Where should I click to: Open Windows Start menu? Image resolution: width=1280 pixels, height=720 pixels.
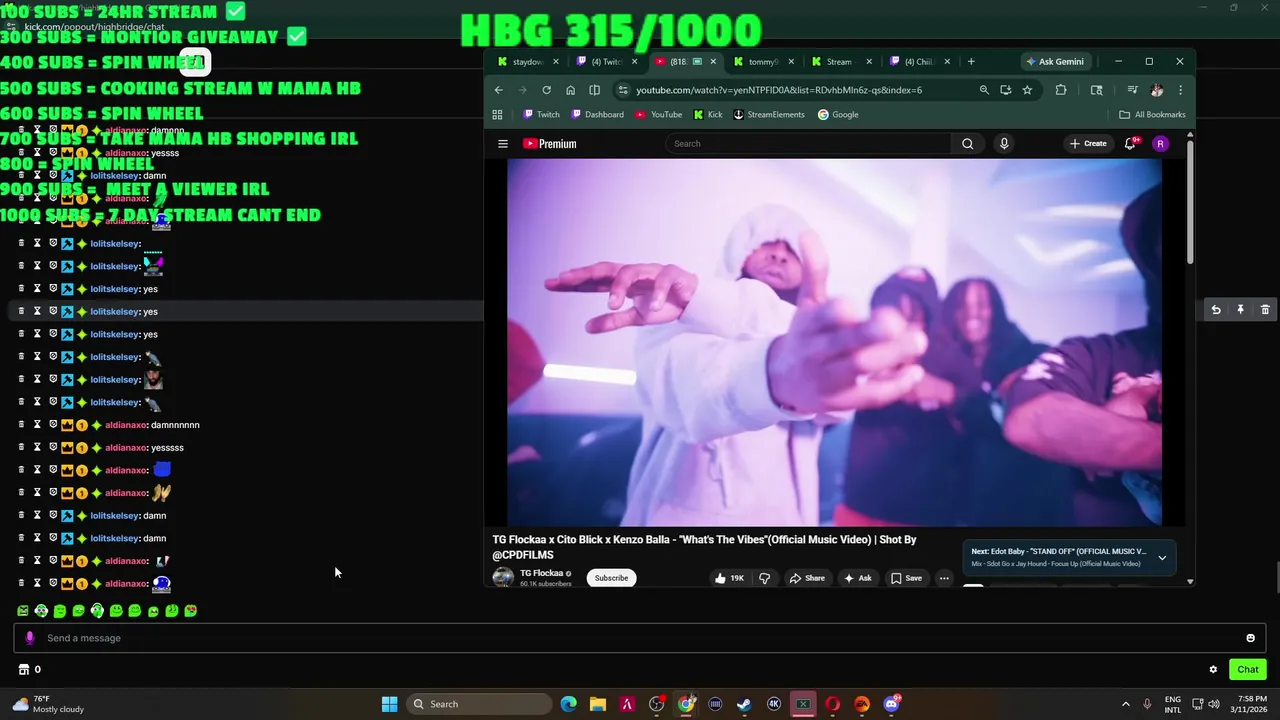tap(389, 704)
